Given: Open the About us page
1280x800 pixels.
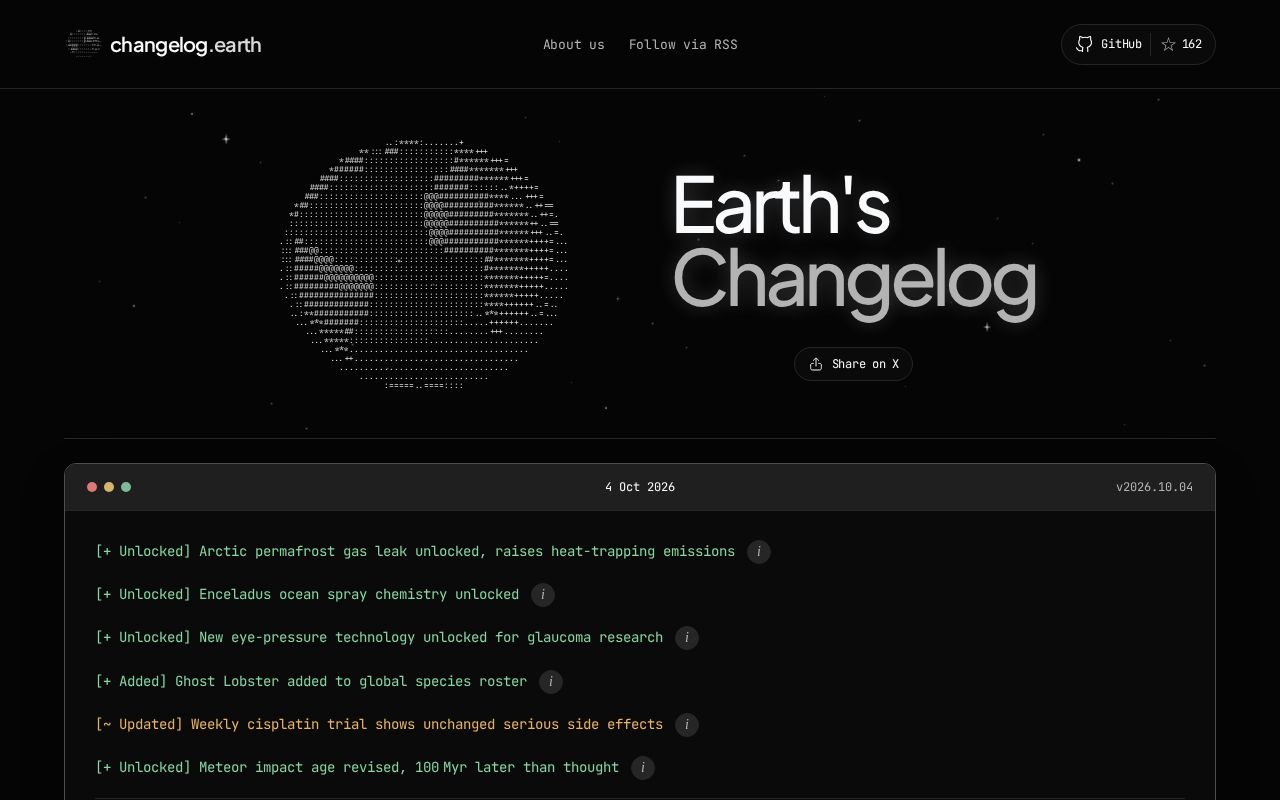Looking at the screenshot, I should point(574,44).
